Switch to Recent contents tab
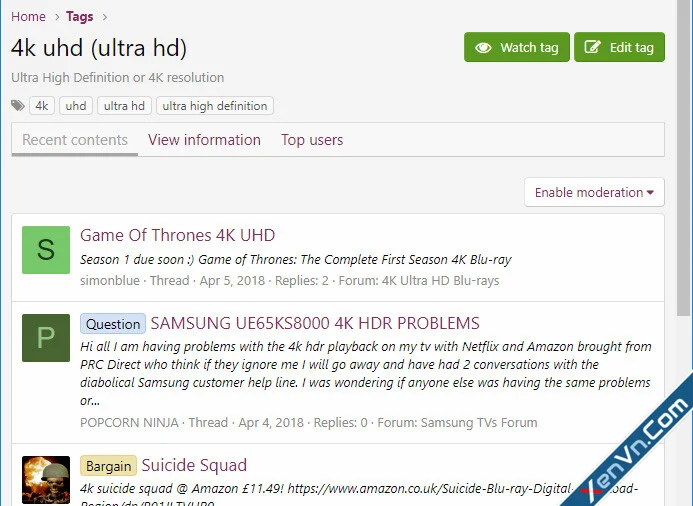The height and width of the screenshot is (506, 693). 75,140
